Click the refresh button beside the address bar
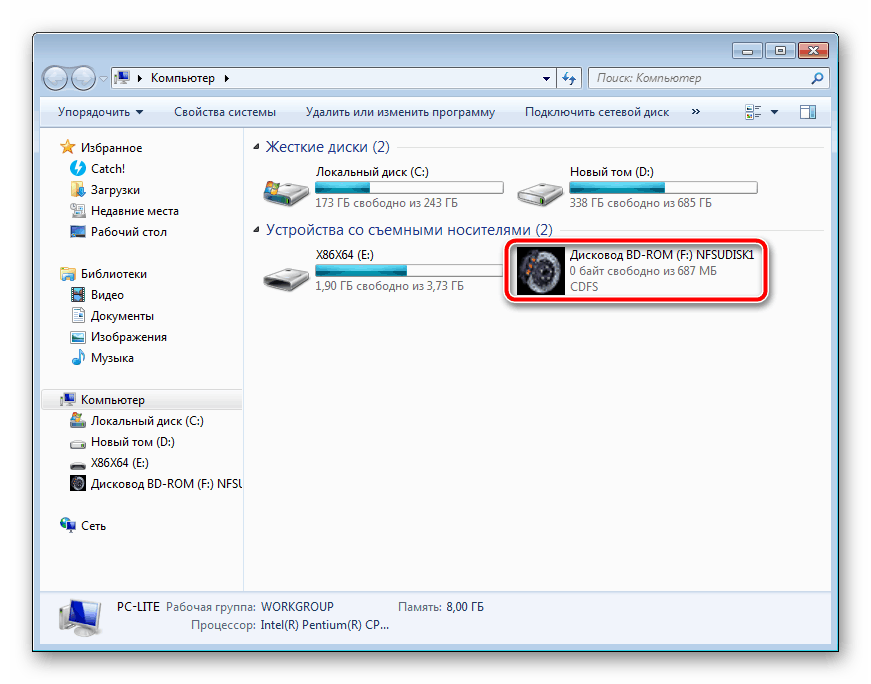This screenshot has width=871, height=684. (569, 78)
